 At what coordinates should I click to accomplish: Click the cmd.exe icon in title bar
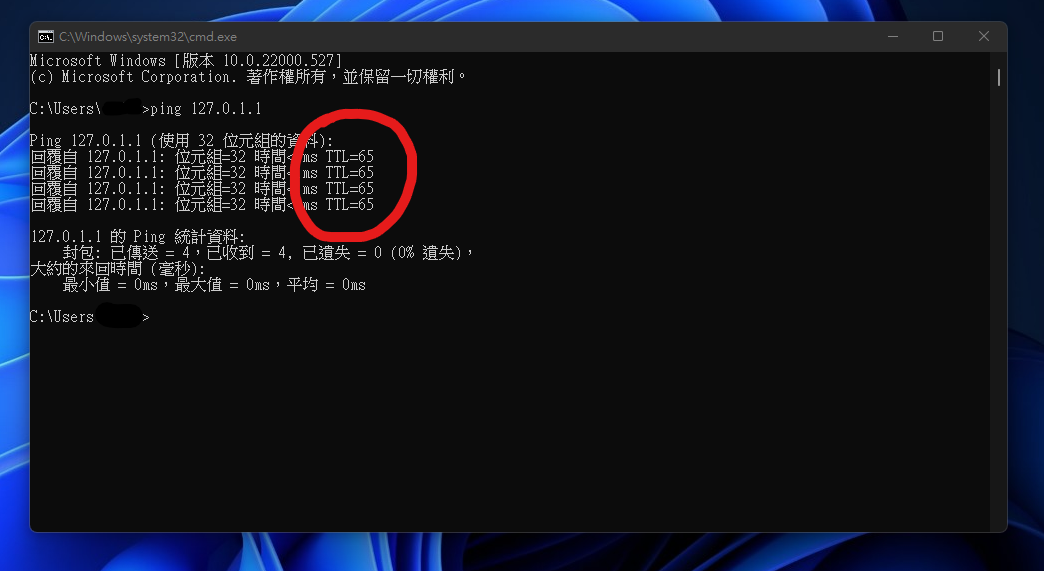click(x=45, y=37)
